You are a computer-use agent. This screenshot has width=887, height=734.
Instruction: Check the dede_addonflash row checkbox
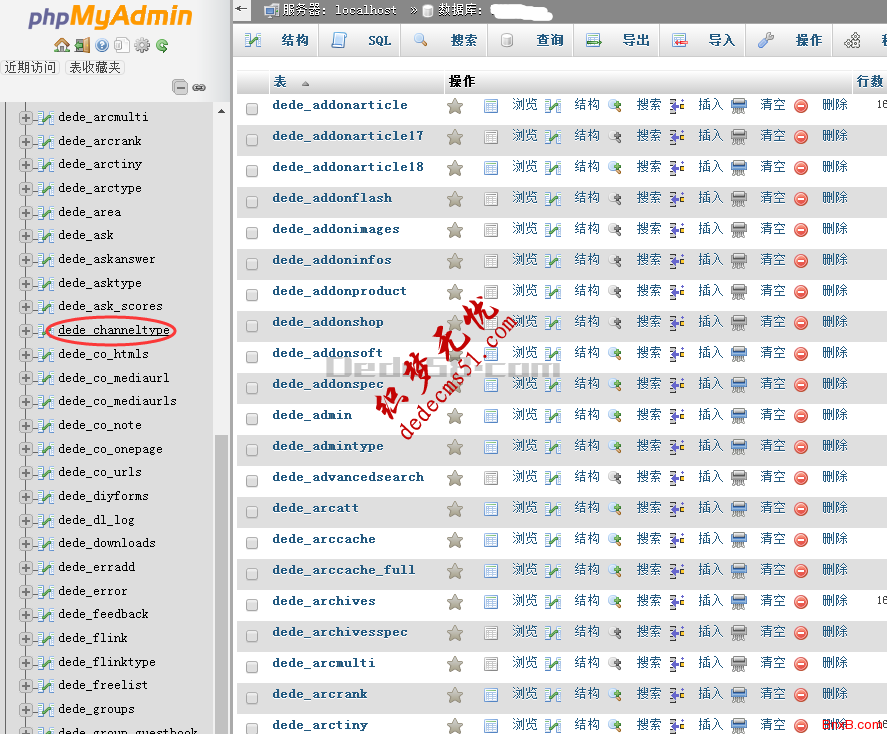(252, 202)
